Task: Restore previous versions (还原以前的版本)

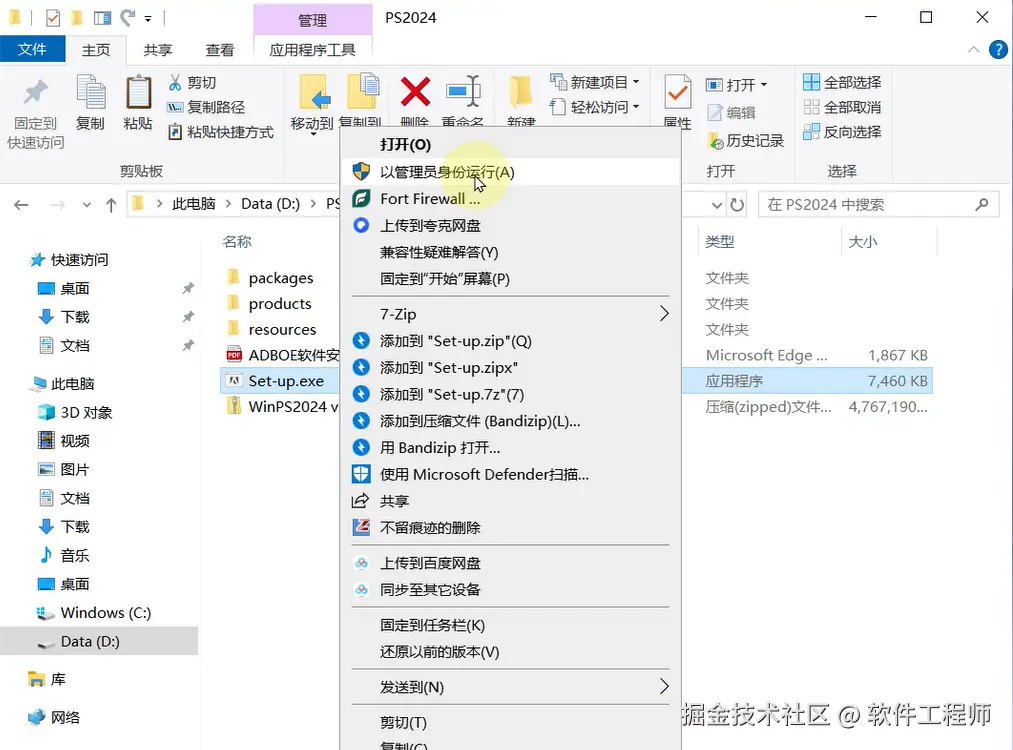Action: (x=510, y=651)
